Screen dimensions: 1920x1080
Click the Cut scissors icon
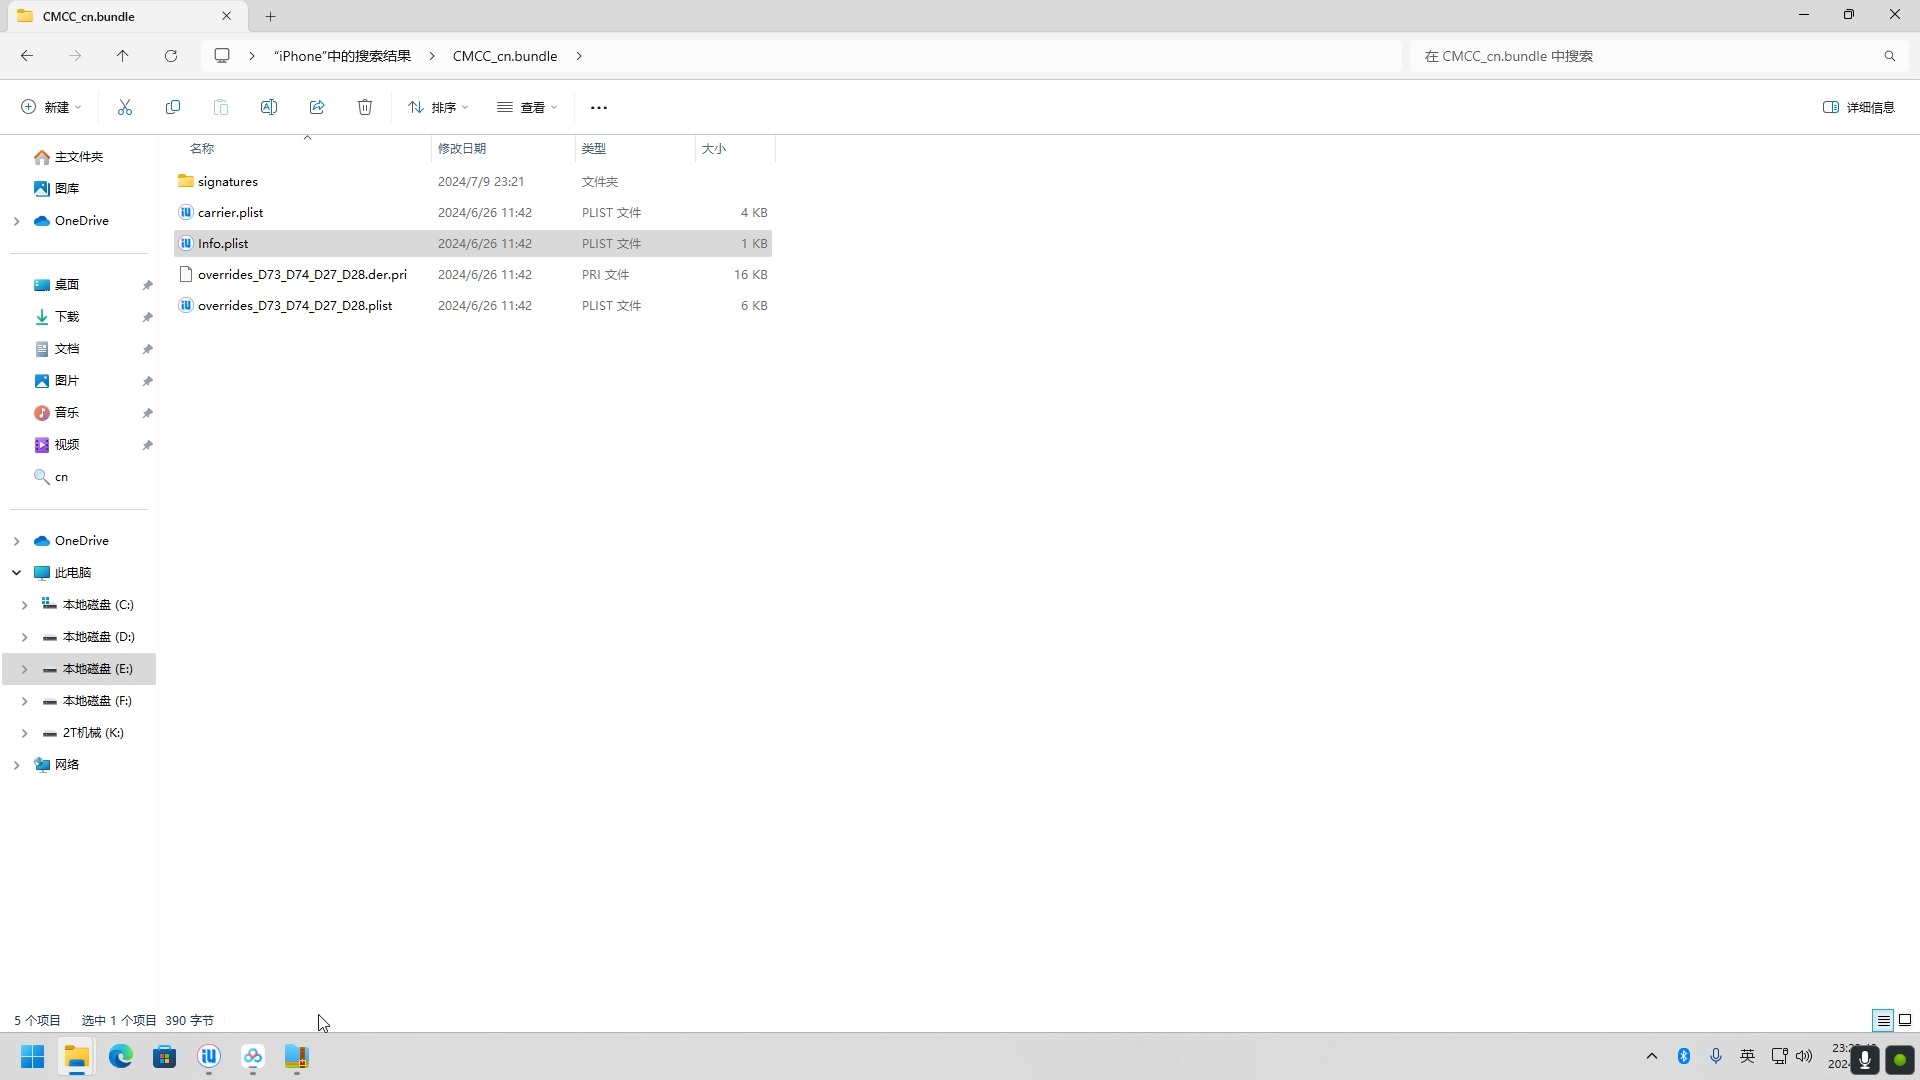tap(125, 107)
